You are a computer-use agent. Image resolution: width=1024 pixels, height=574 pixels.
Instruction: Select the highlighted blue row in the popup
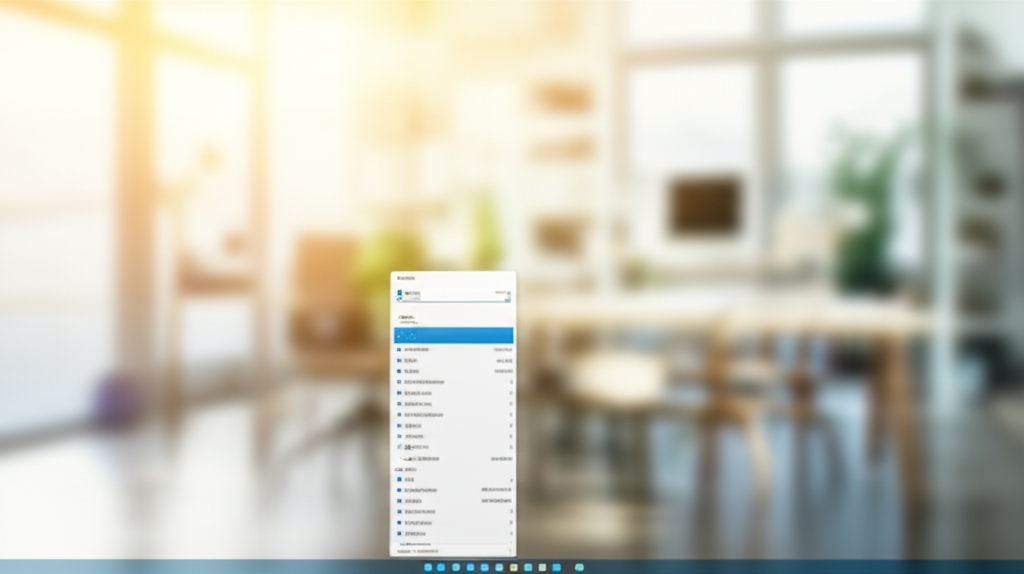tap(453, 335)
